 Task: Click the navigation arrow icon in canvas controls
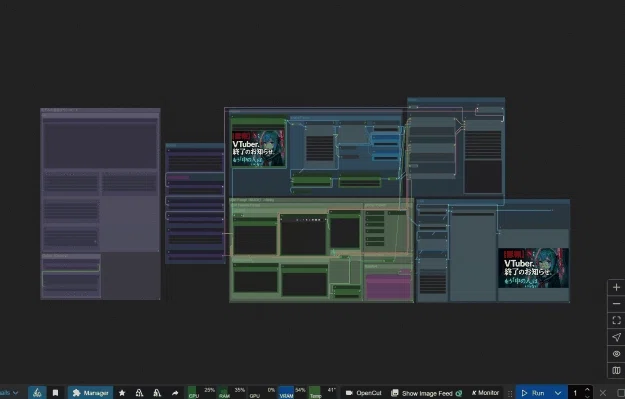(x=616, y=337)
